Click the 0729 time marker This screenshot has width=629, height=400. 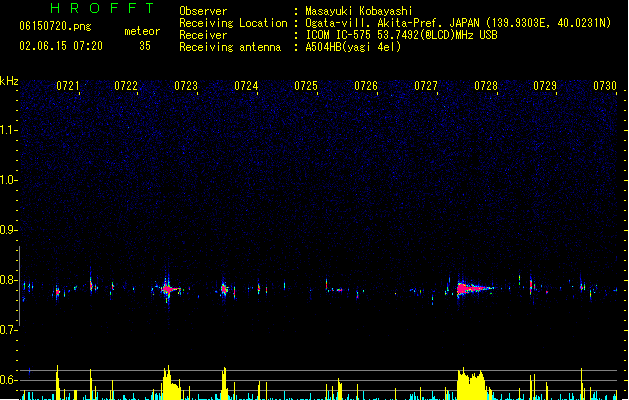click(x=545, y=86)
